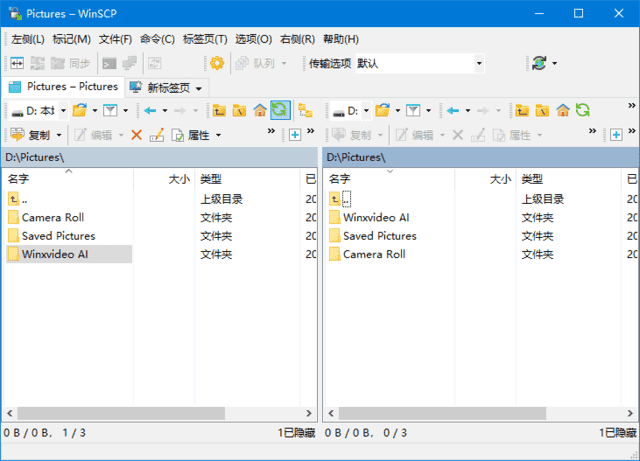Open the right panel folder bookmark icon
This screenshot has width=640, height=461.
click(x=382, y=111)
